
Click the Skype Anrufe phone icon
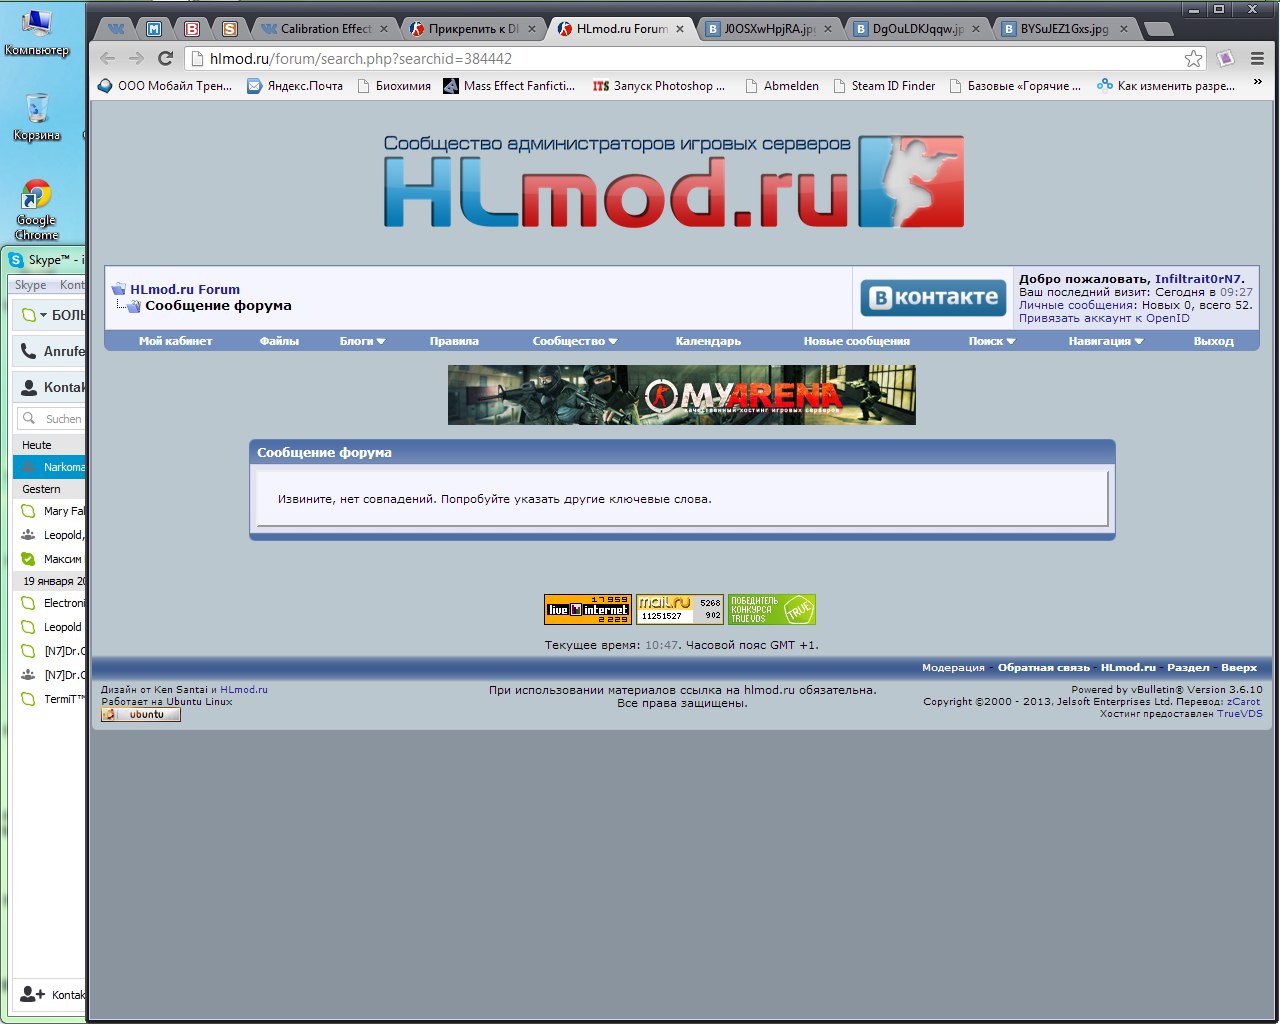[x=29, y=351]
